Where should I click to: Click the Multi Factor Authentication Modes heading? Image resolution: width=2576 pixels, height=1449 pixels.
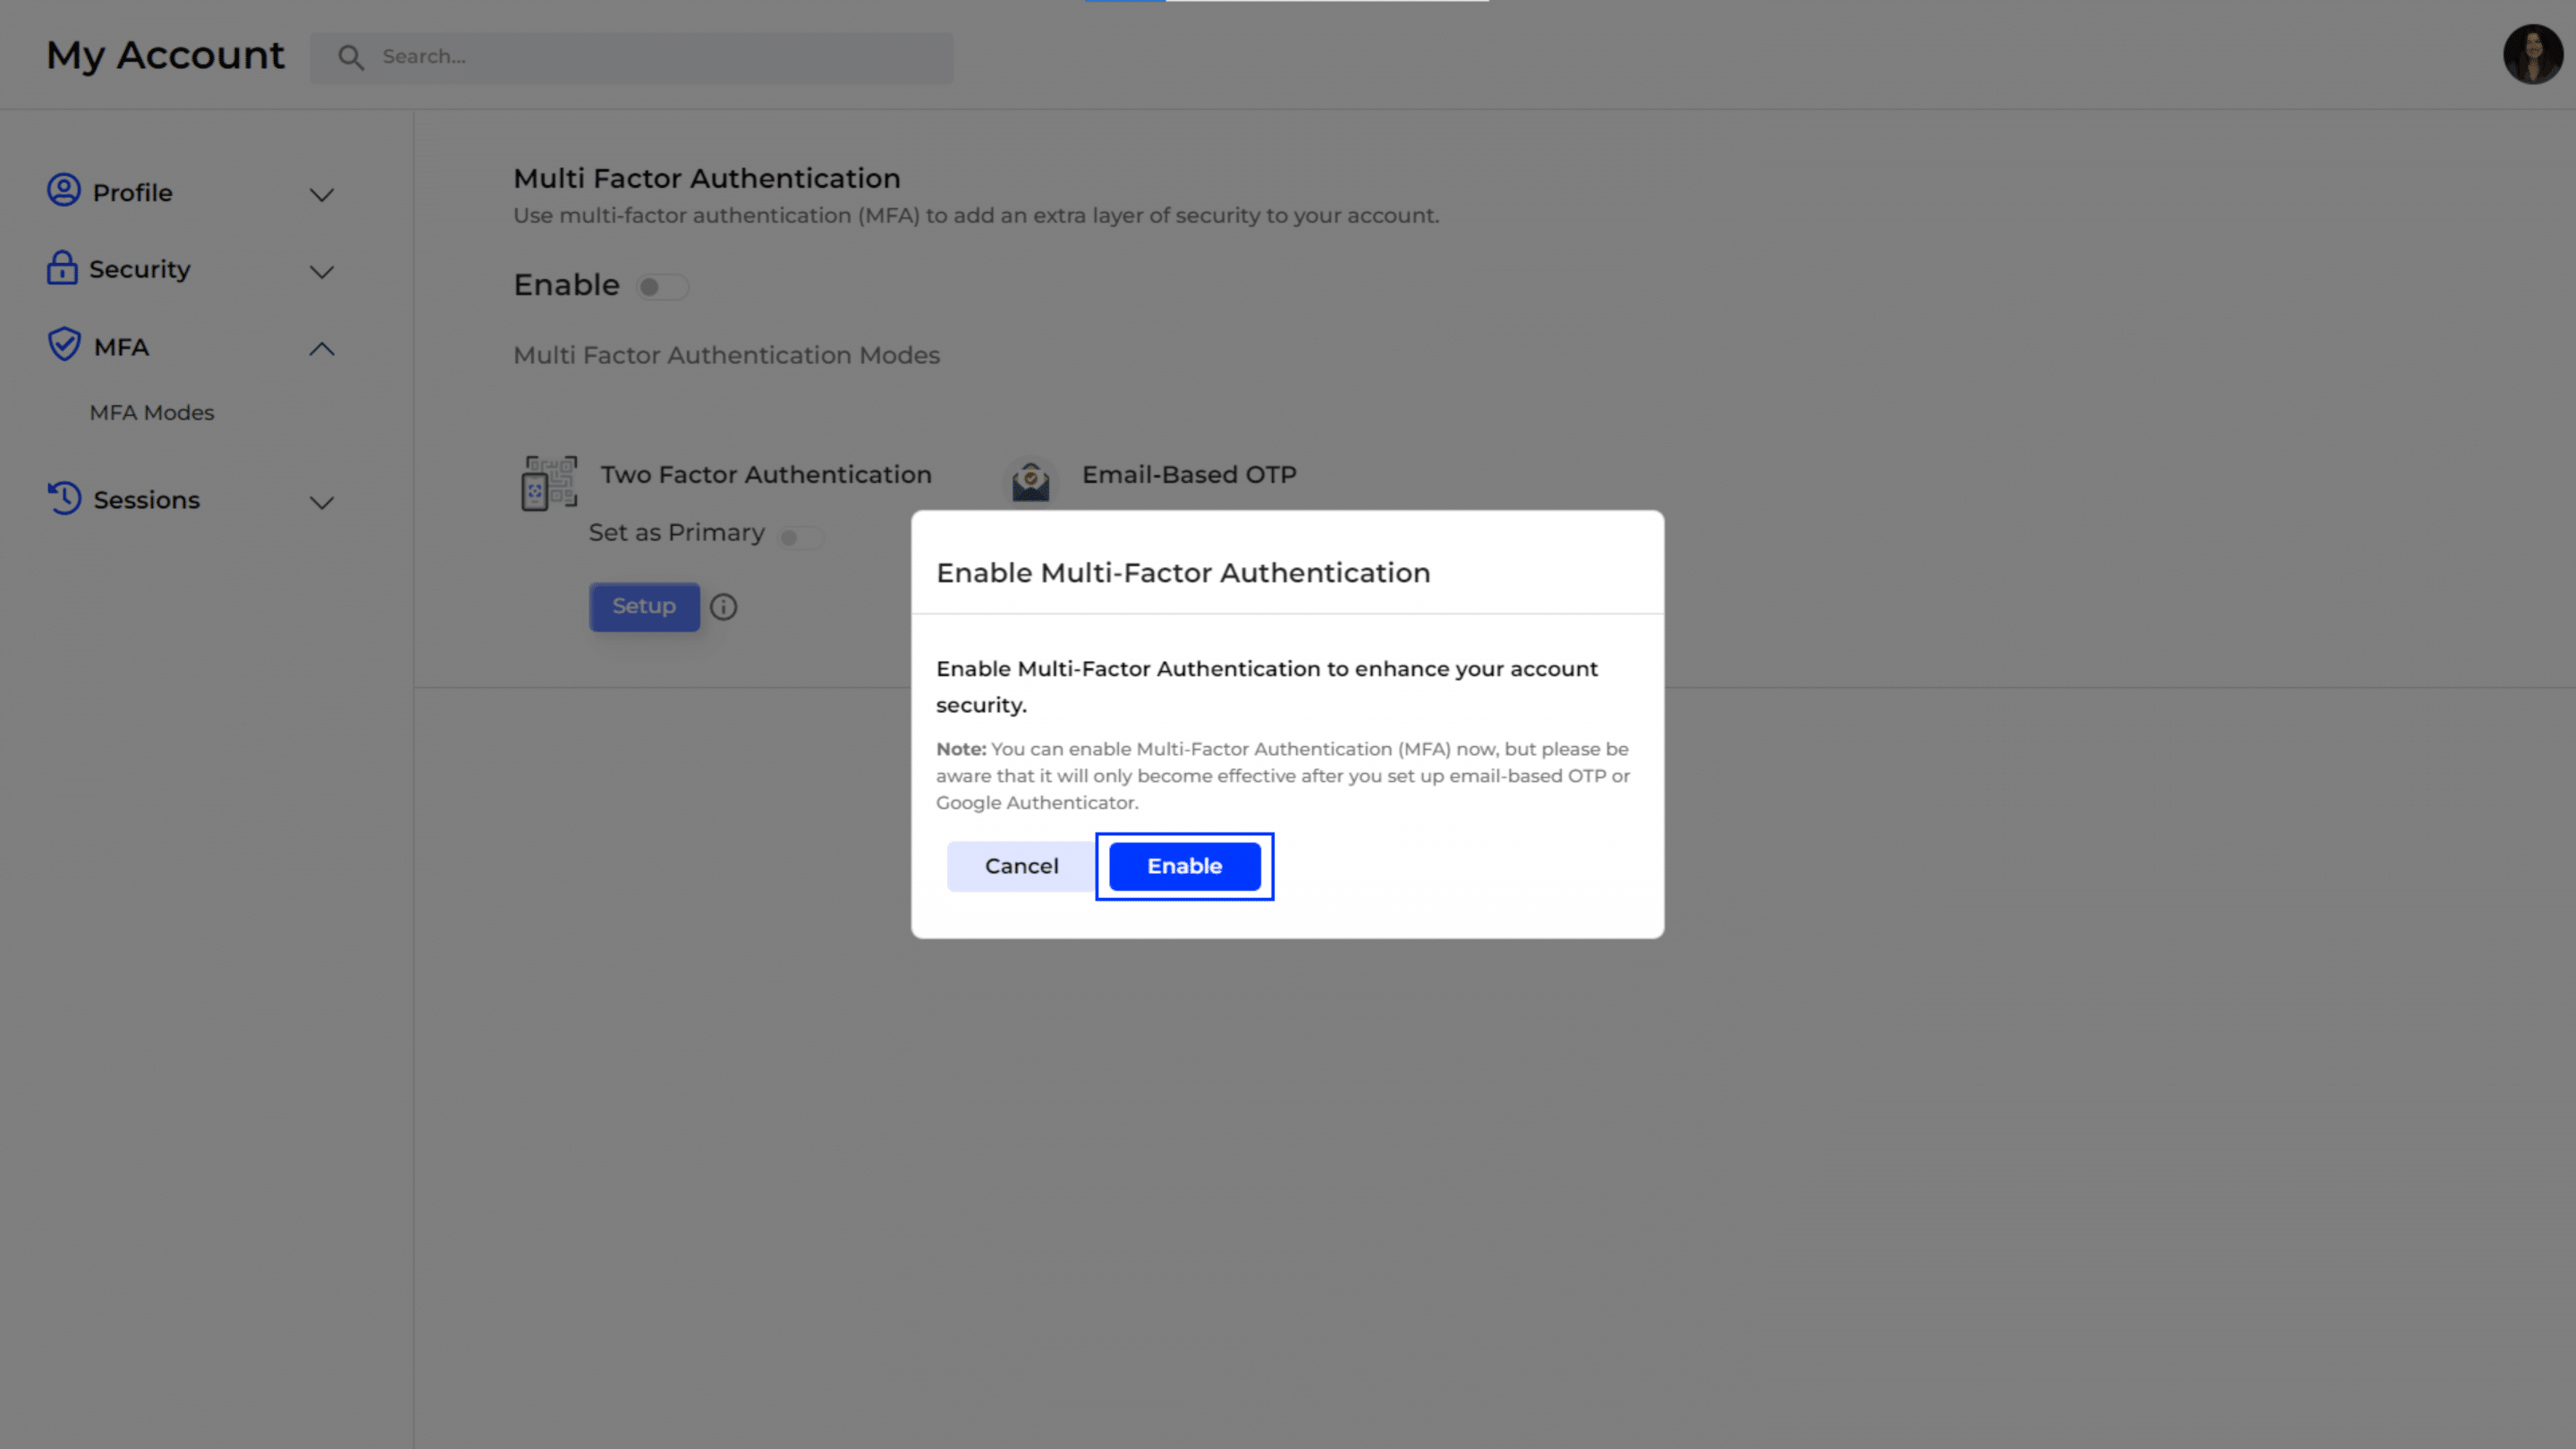point(726,355)
